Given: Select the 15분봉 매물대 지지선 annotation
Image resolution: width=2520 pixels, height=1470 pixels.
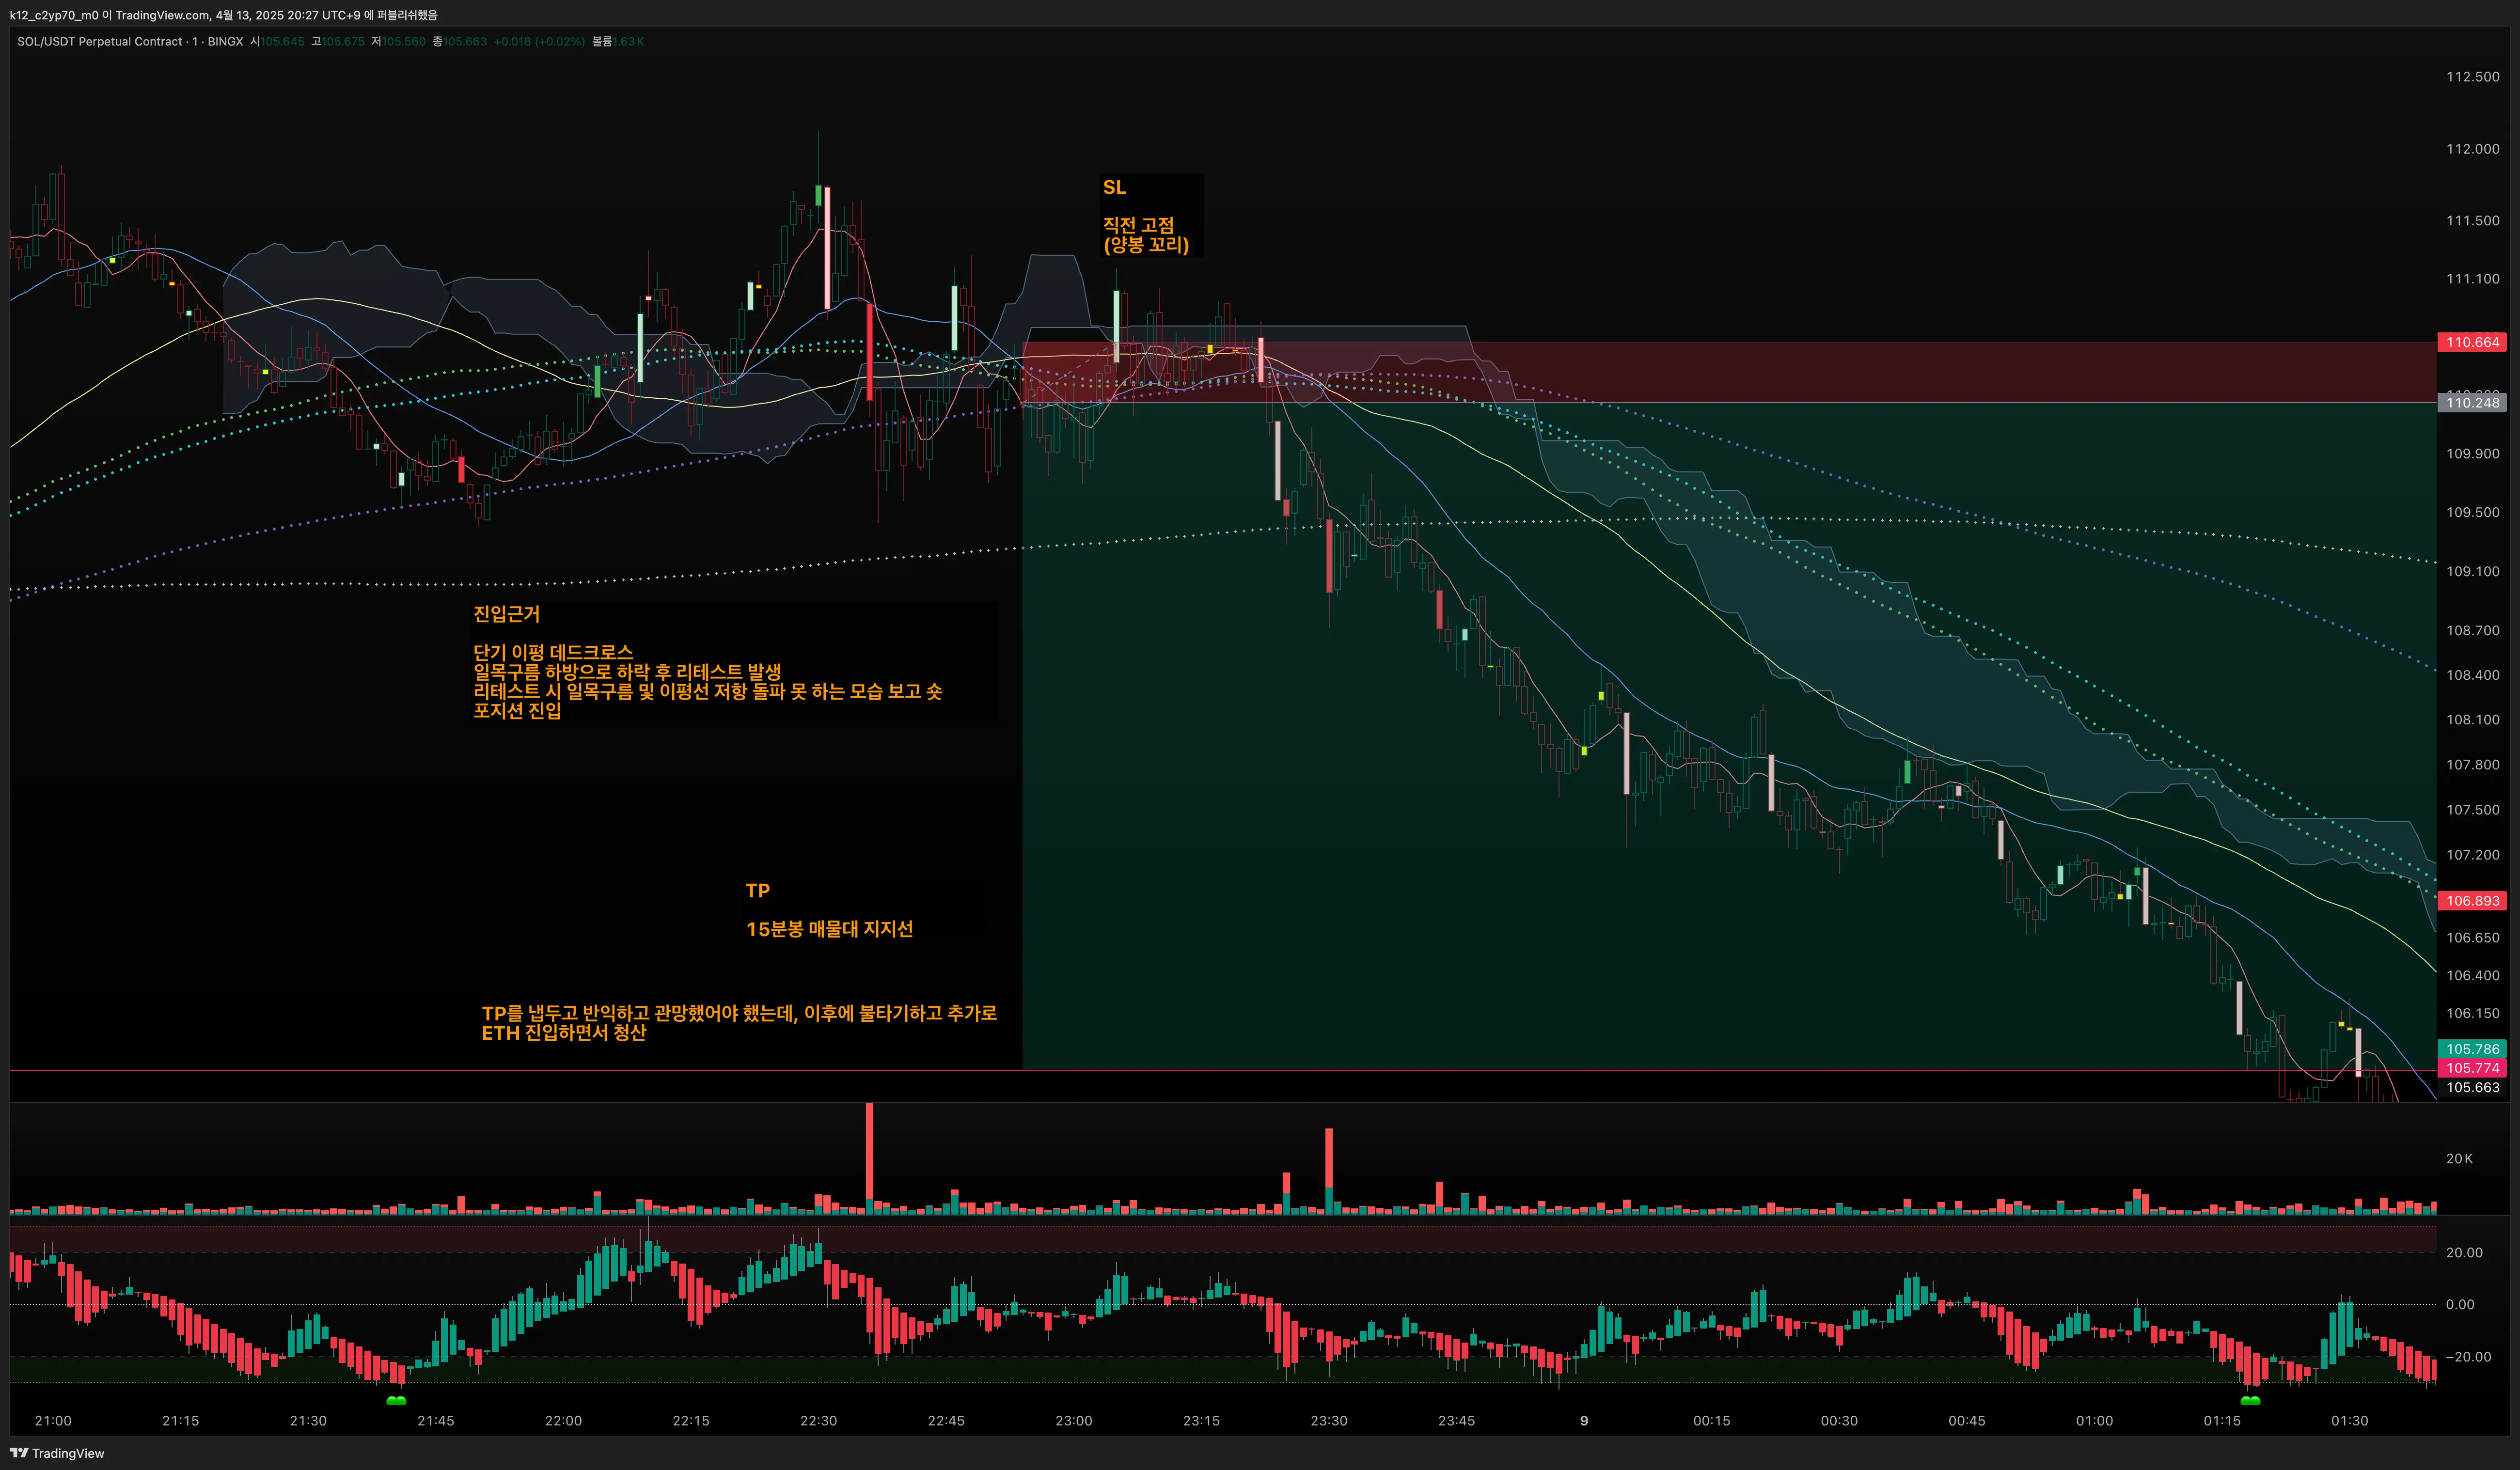Looking at the screenshot, I should 829,929.
